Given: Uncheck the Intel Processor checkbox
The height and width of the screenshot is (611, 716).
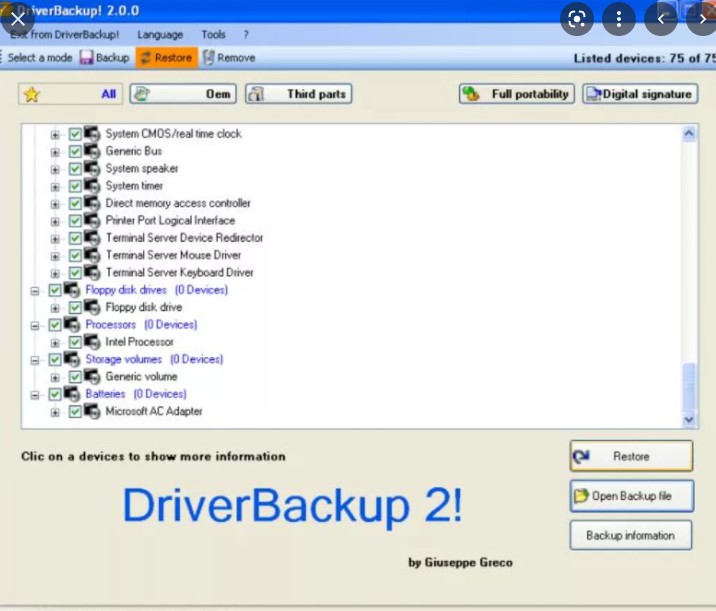Looking at the screenshot, I should [75, 342].
